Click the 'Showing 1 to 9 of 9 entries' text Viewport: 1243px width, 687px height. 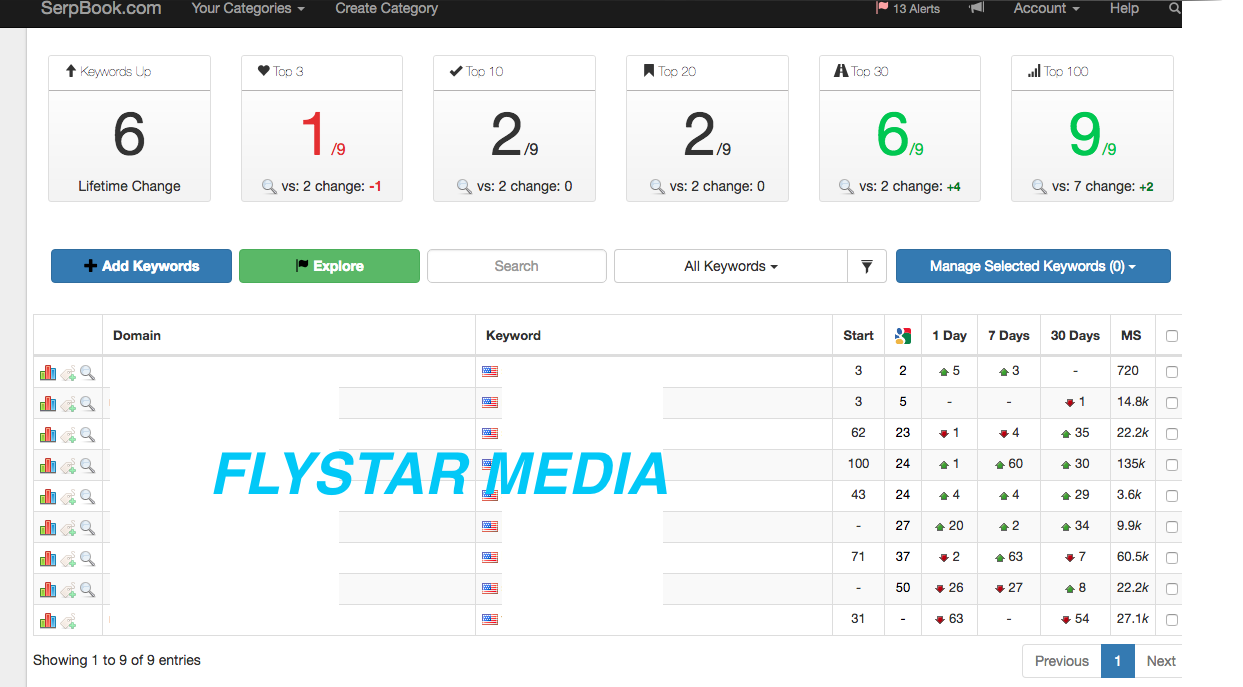[x=117, y=660]
